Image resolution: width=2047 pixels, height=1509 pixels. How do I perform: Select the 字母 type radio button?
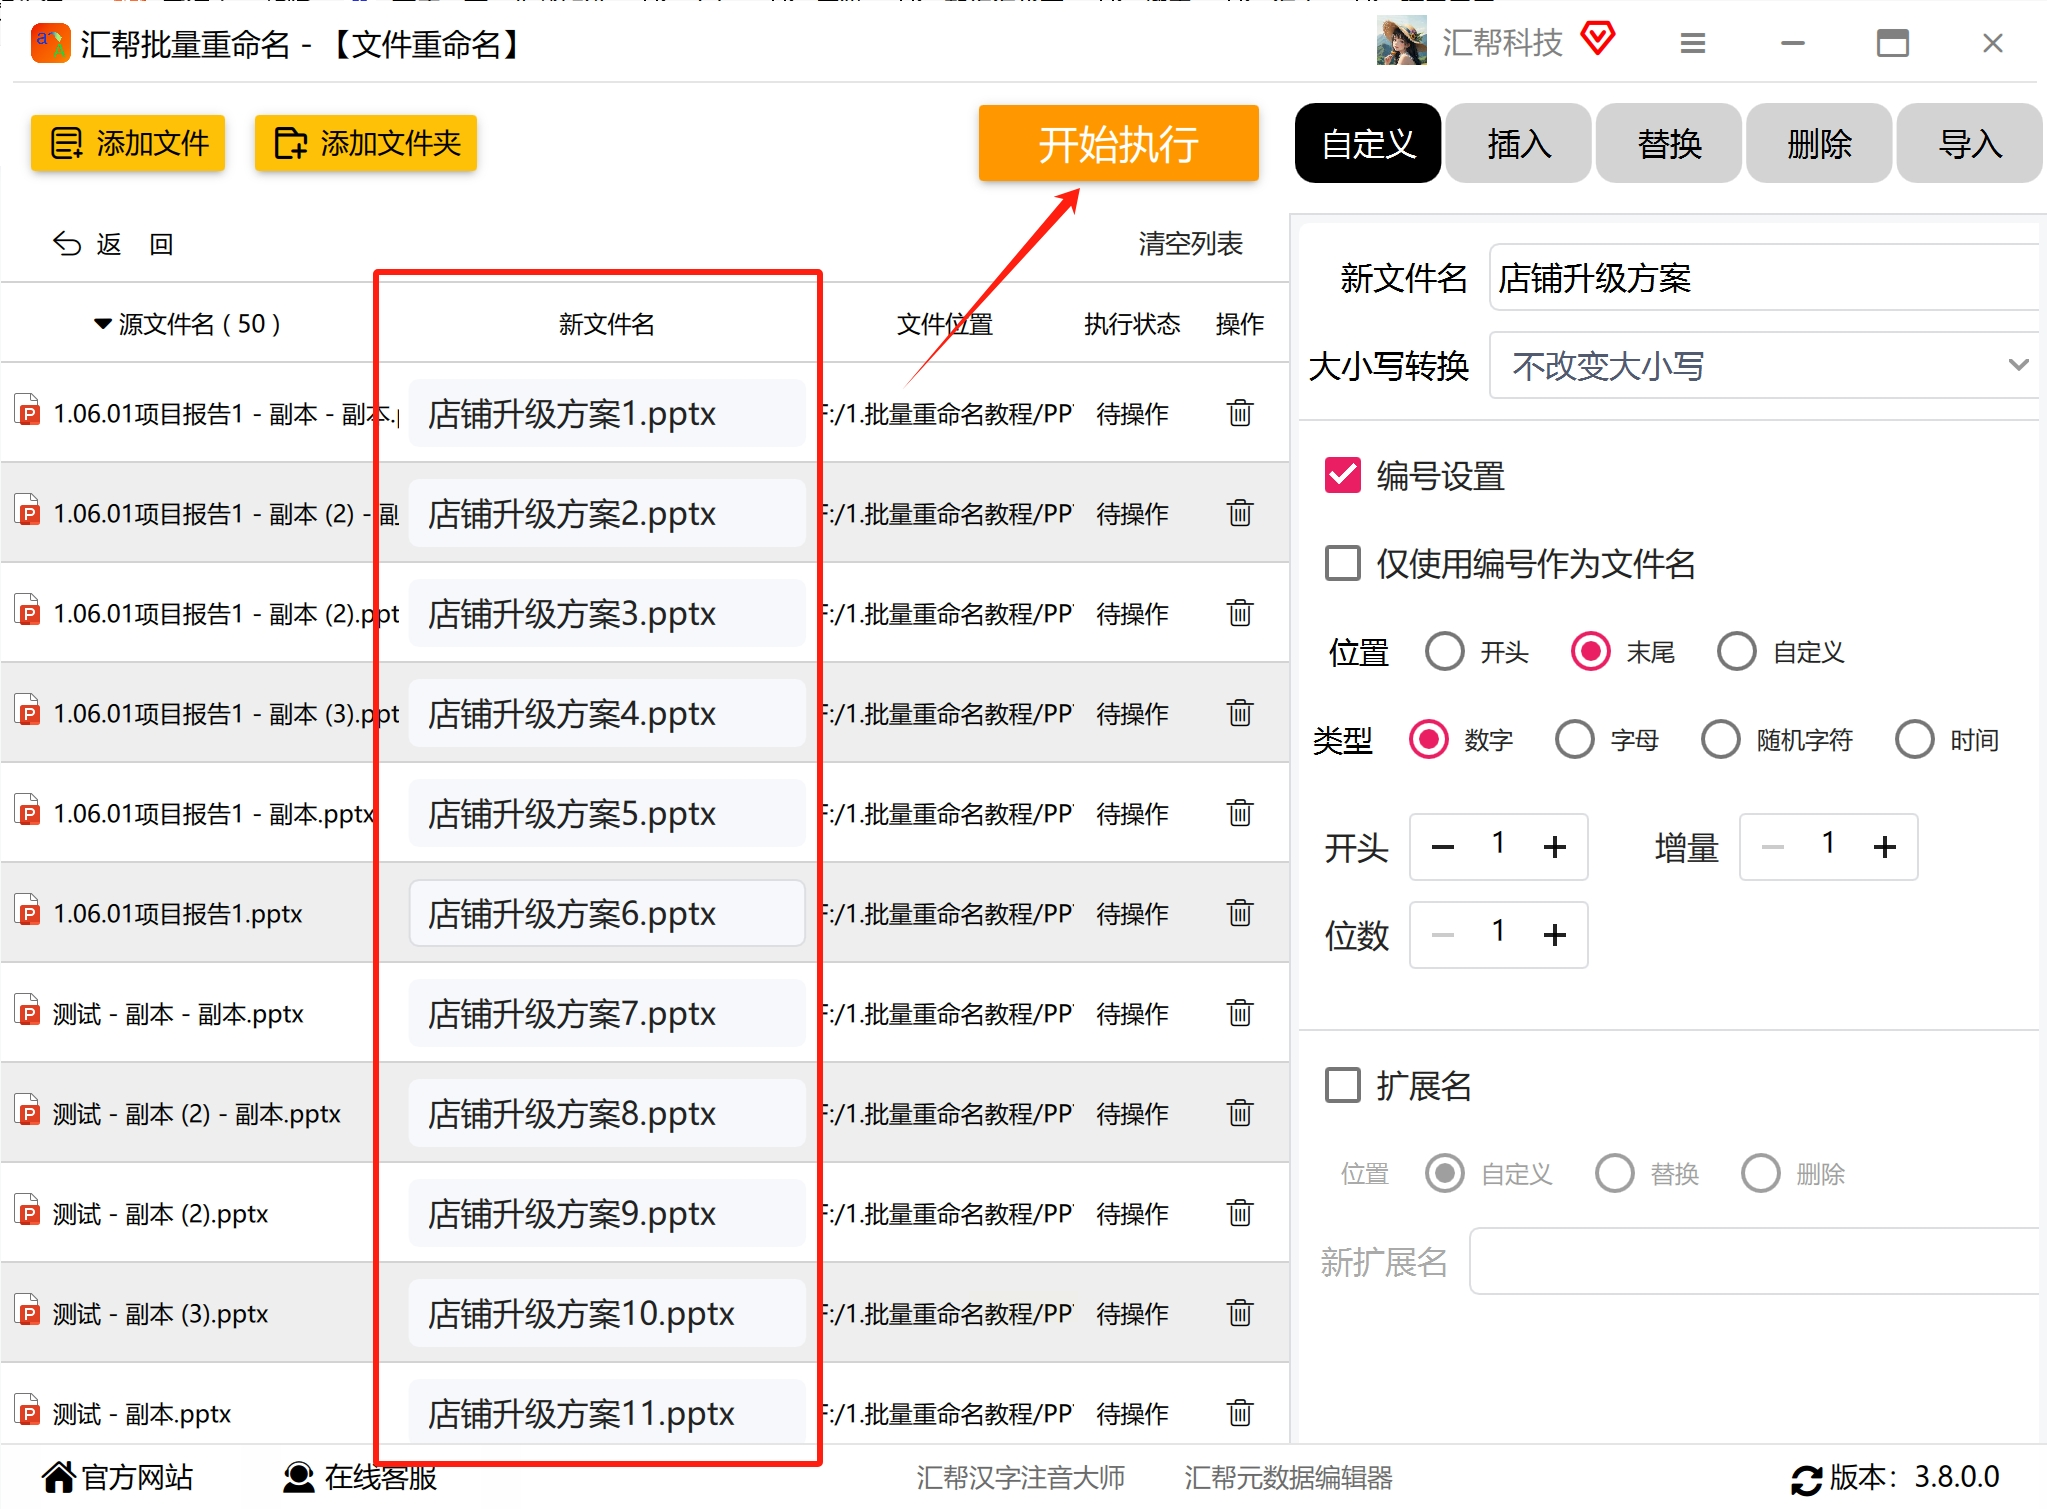click(x=1574, y=740)
